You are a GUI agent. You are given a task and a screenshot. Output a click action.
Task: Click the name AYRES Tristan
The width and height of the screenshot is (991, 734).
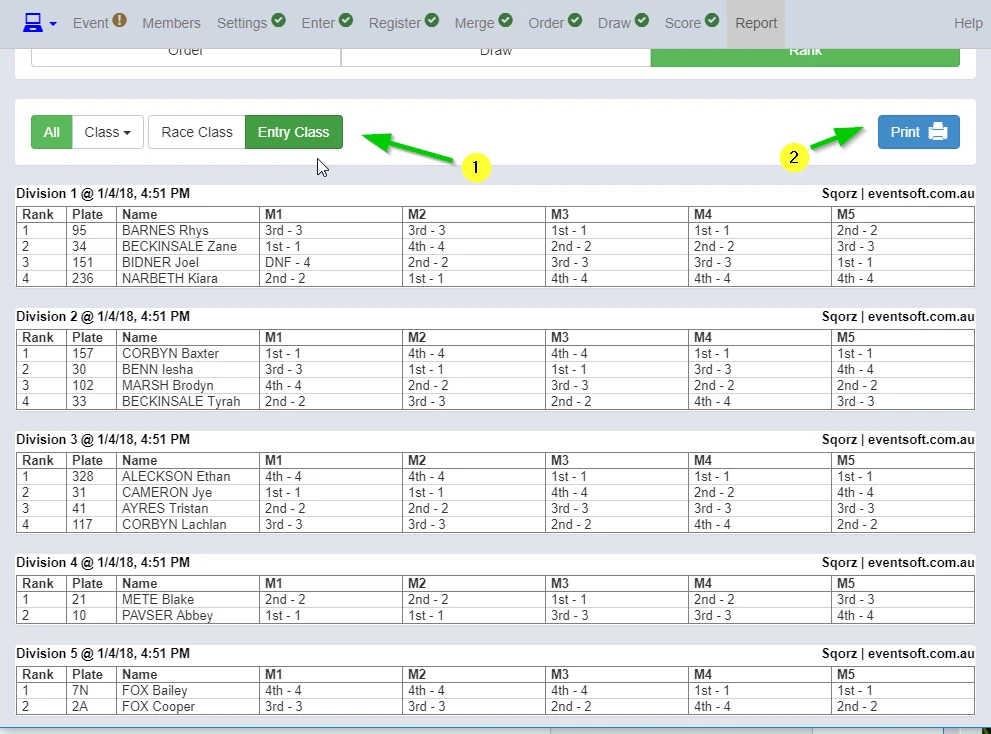165,508
